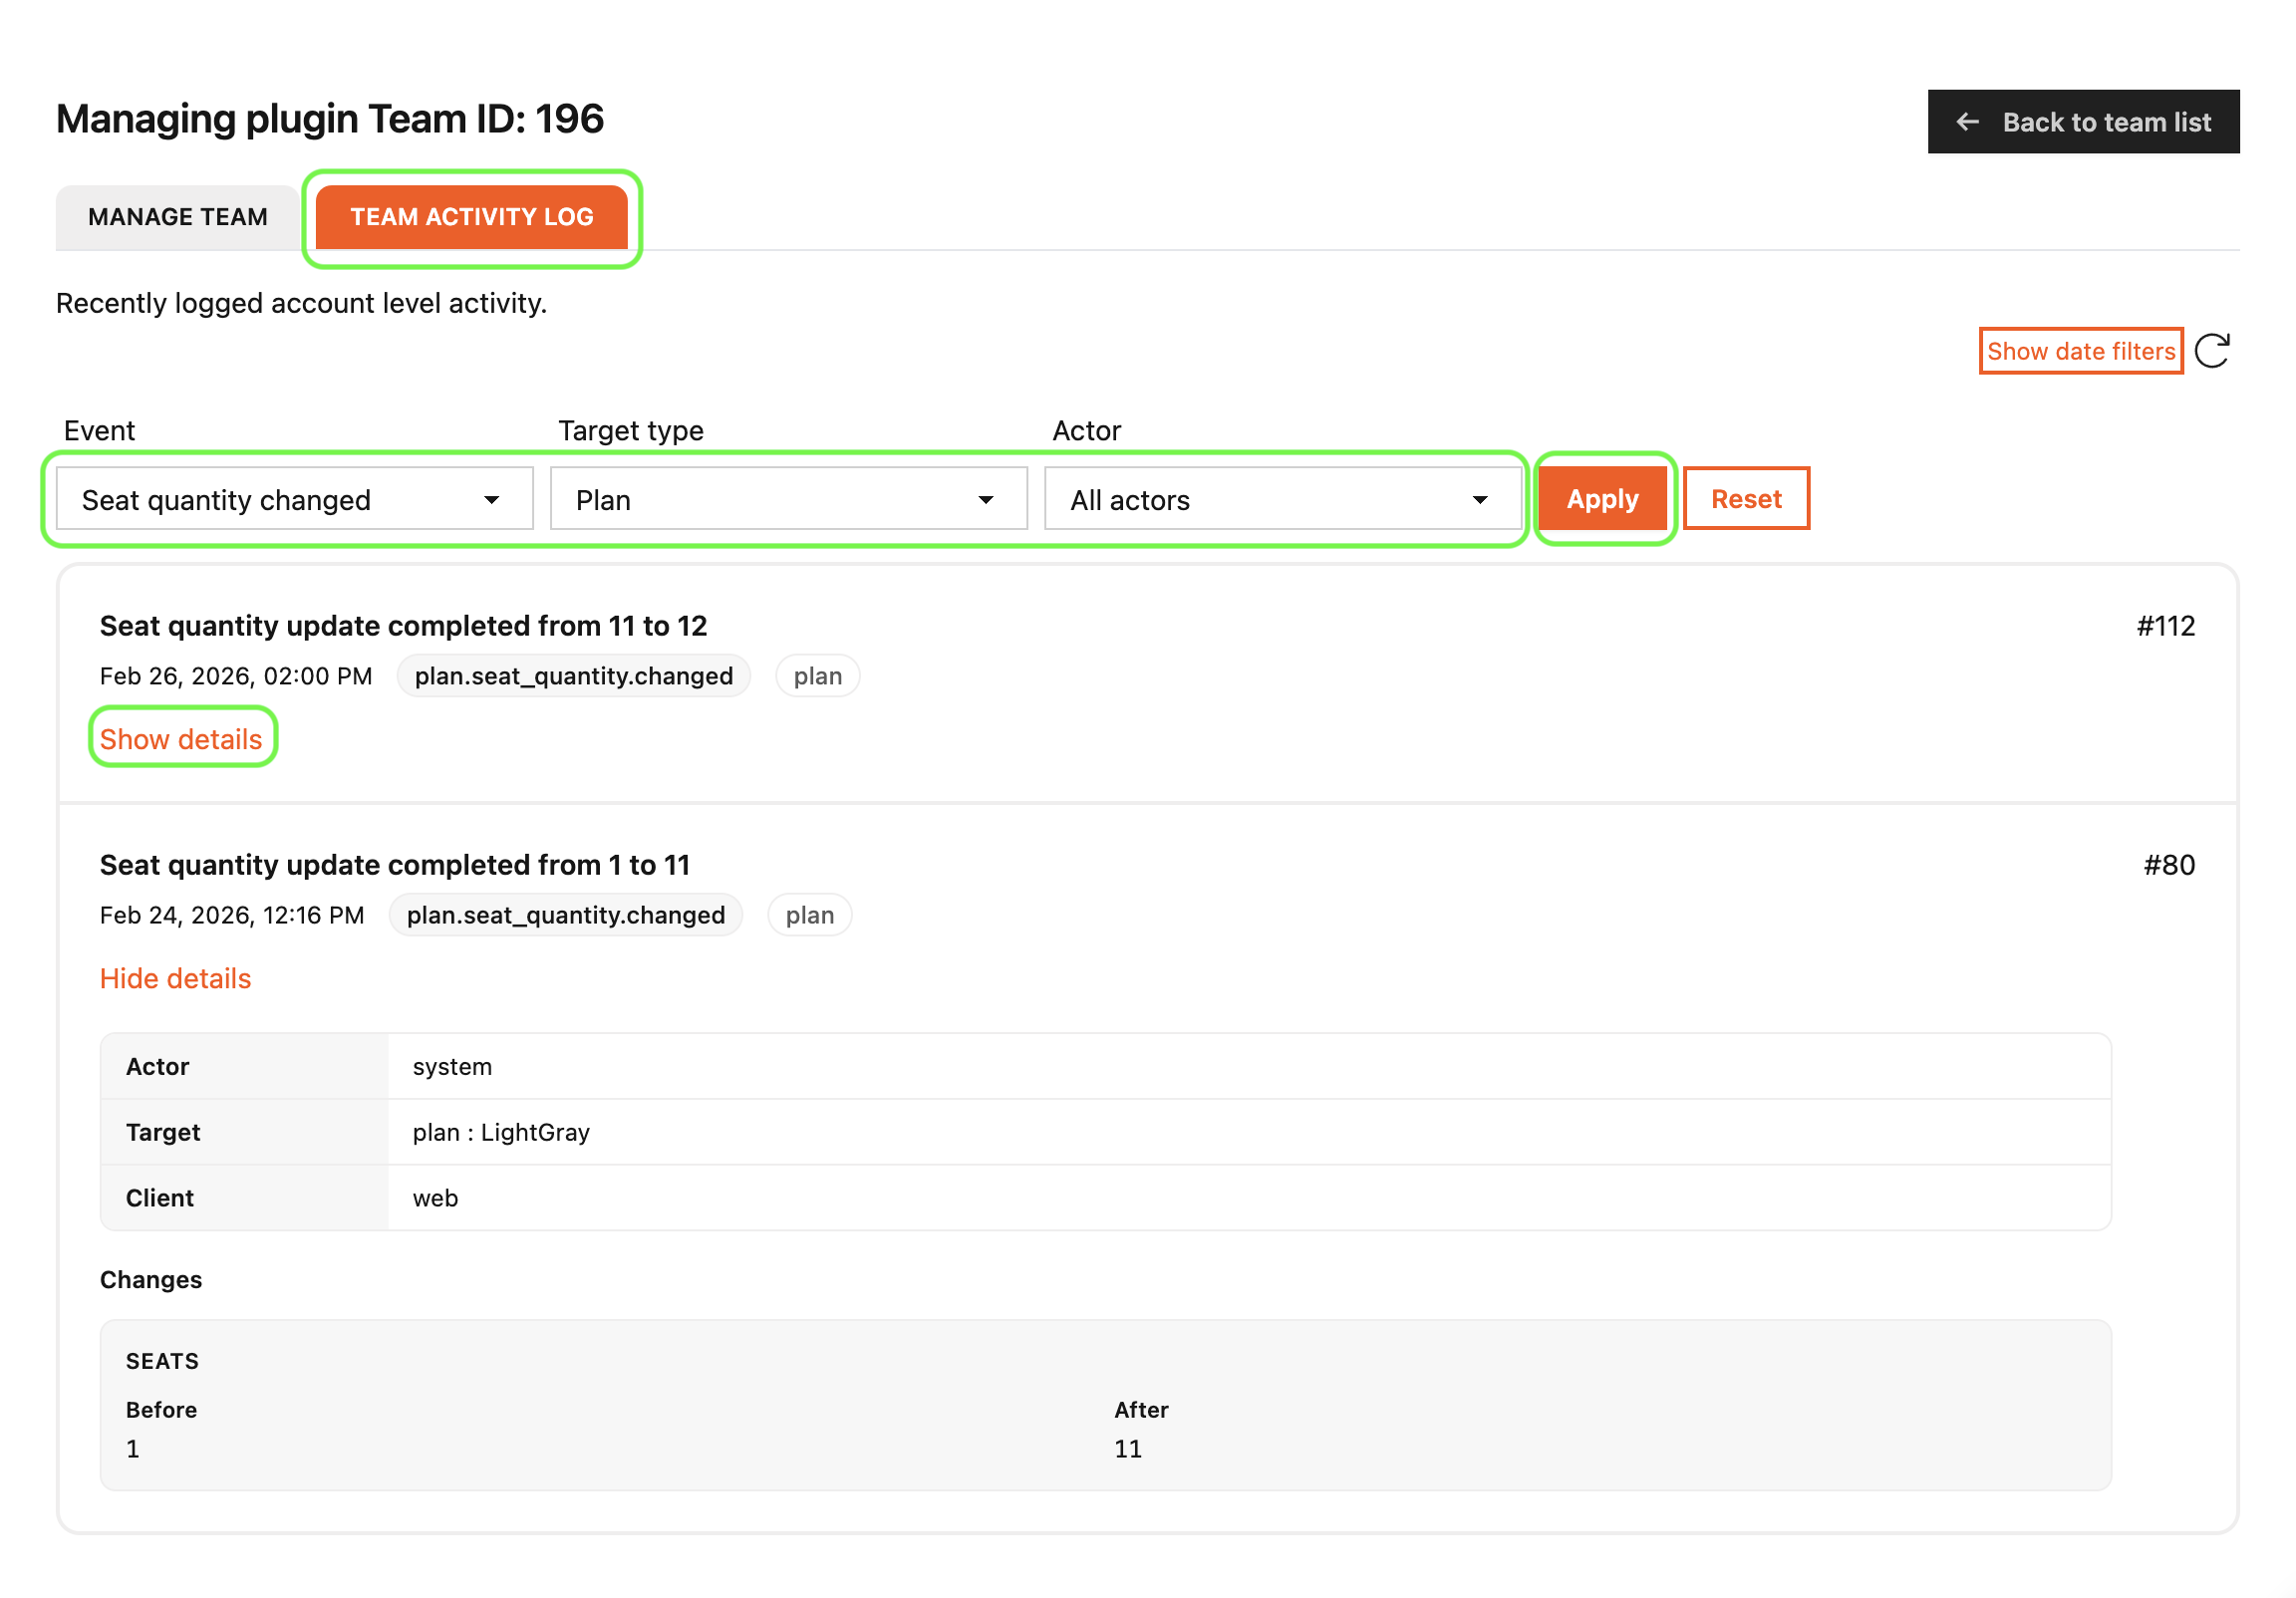Click the Client value labeled web
The width and height of the screenshot is (2296, 1598).
[x=434, y=1197]
